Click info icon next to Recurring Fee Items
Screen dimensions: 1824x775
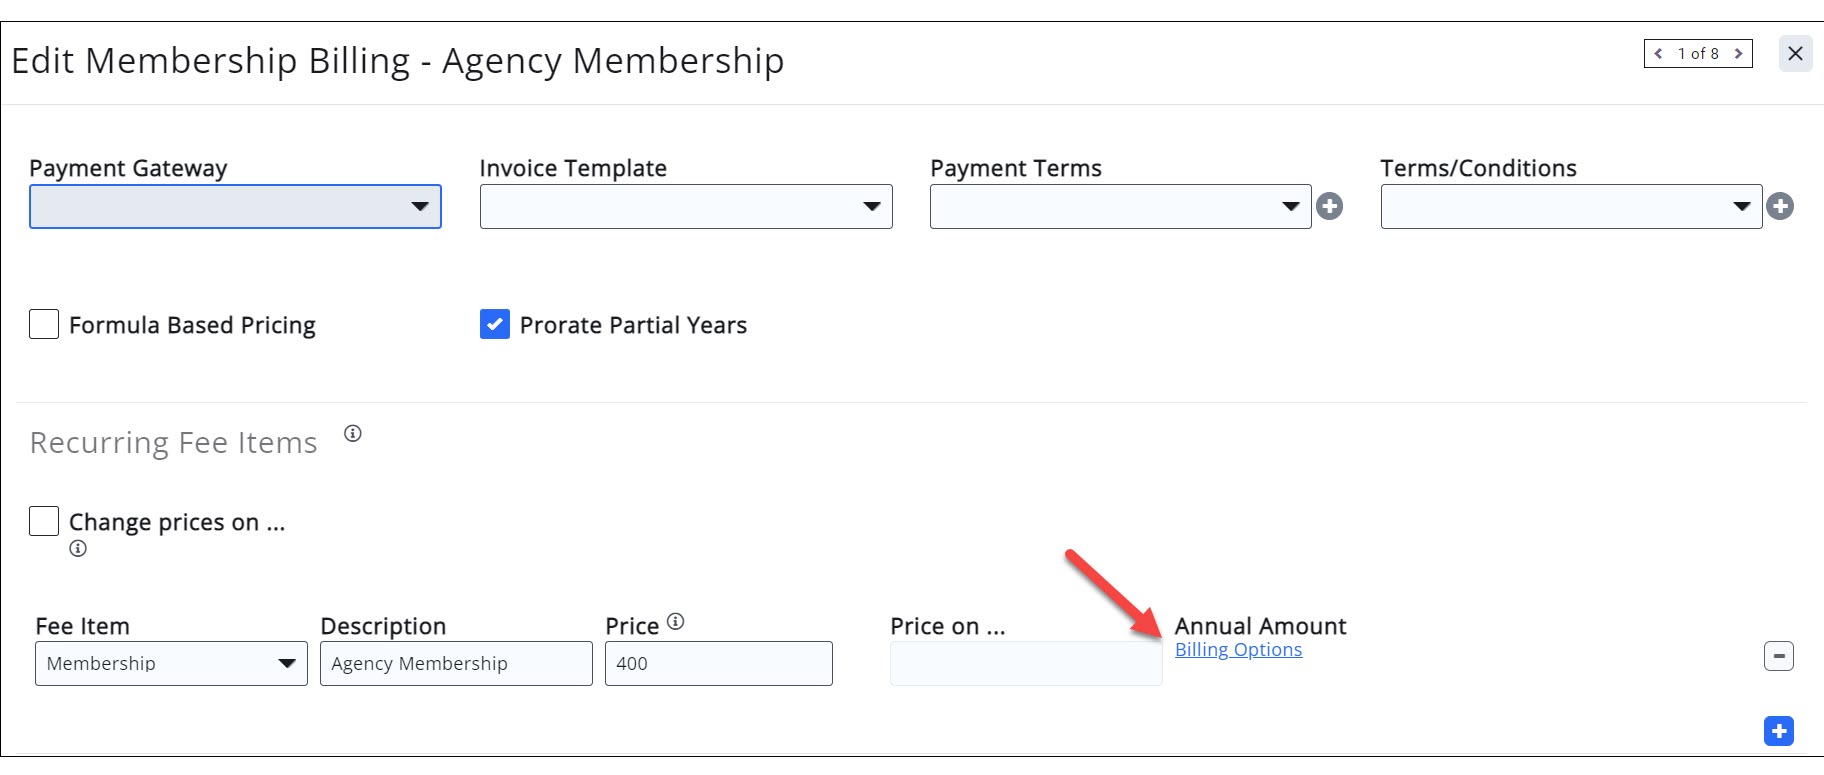(x=353, y=434)
